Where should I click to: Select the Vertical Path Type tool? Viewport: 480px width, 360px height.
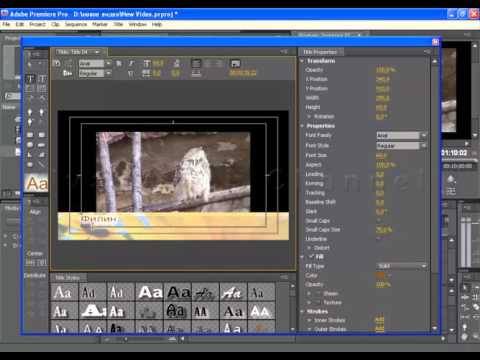(42, 98)
